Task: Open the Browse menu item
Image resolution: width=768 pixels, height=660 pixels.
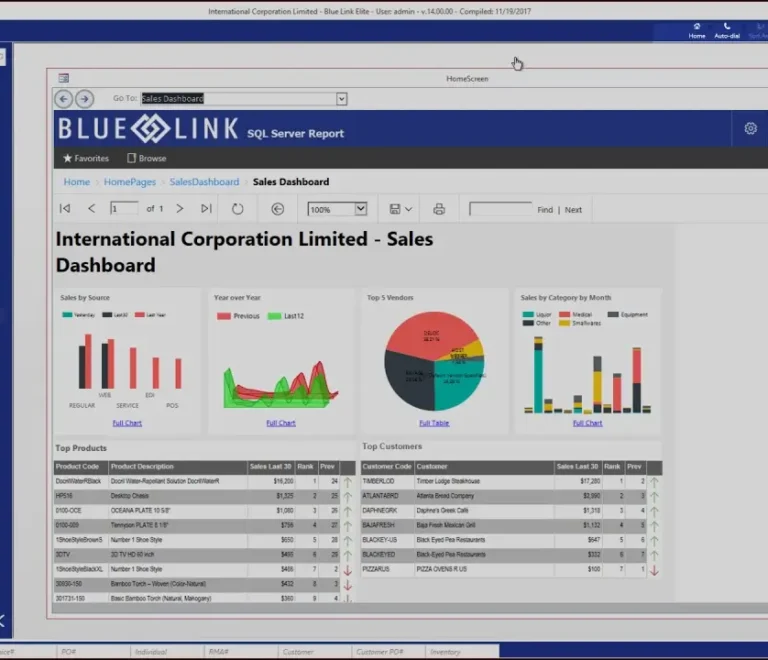Action: 146,158
